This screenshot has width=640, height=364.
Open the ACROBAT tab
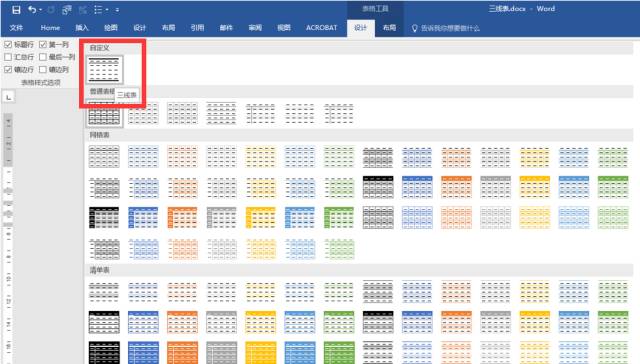tap(322, 28)
